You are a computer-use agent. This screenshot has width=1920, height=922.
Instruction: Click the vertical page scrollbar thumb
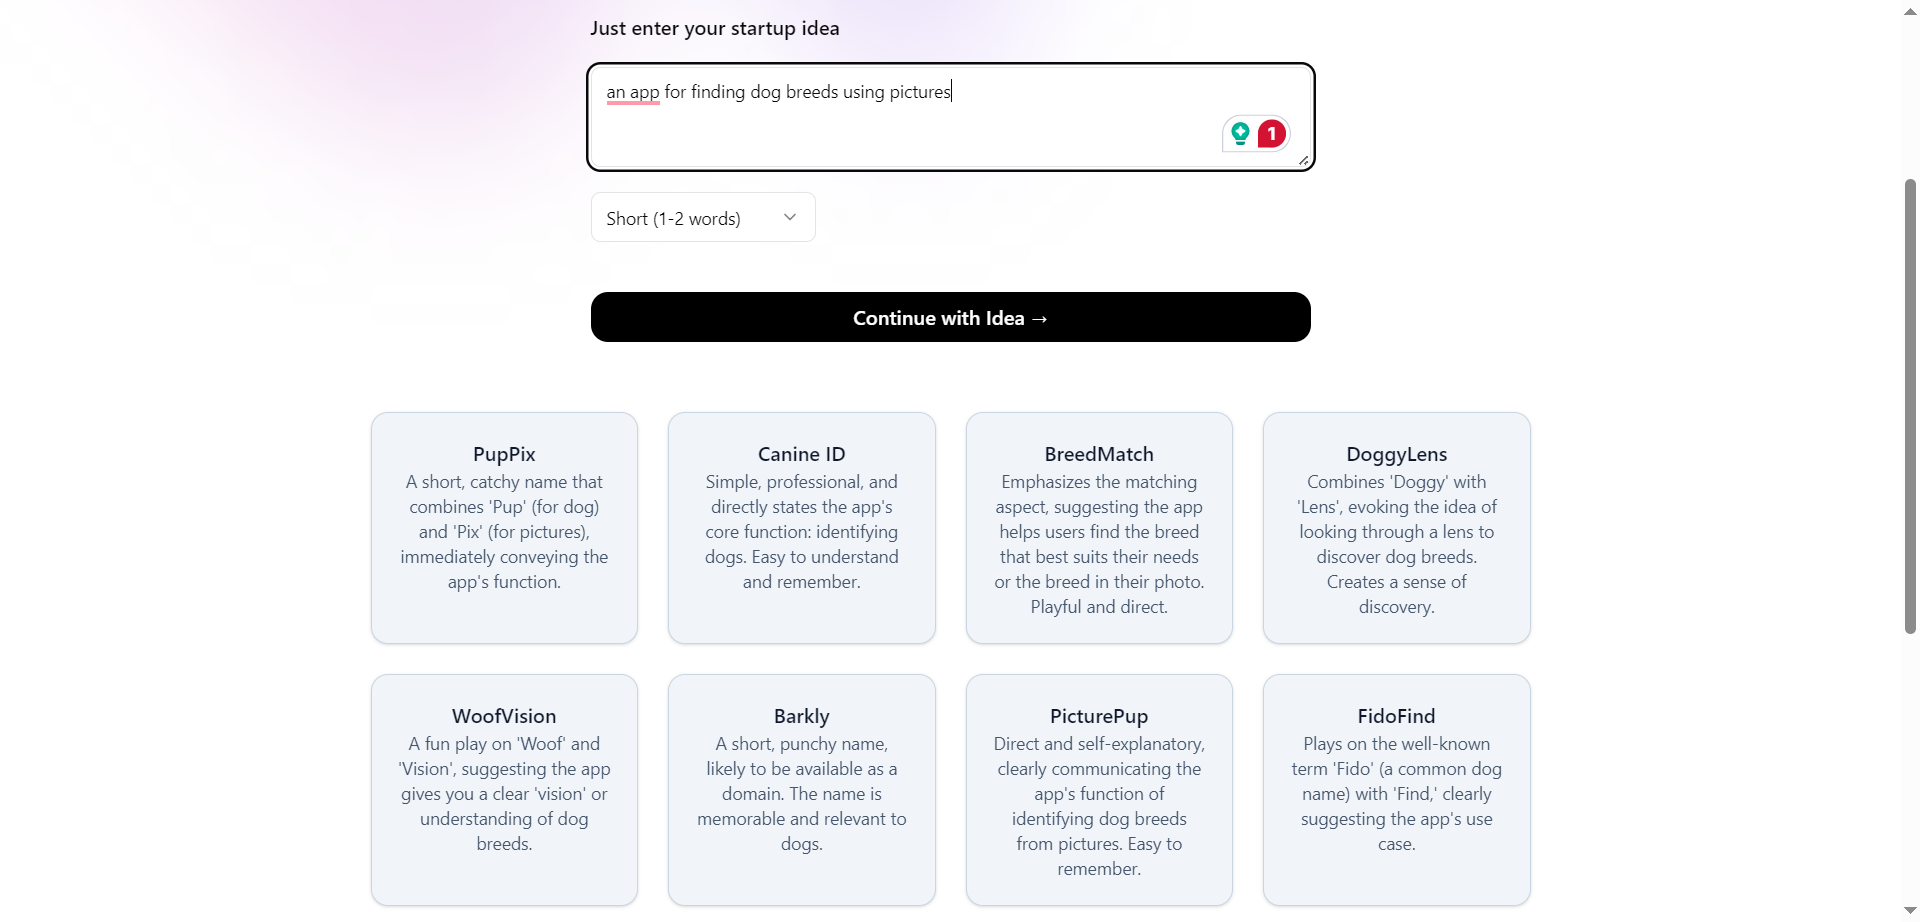tap(1910, 405)
